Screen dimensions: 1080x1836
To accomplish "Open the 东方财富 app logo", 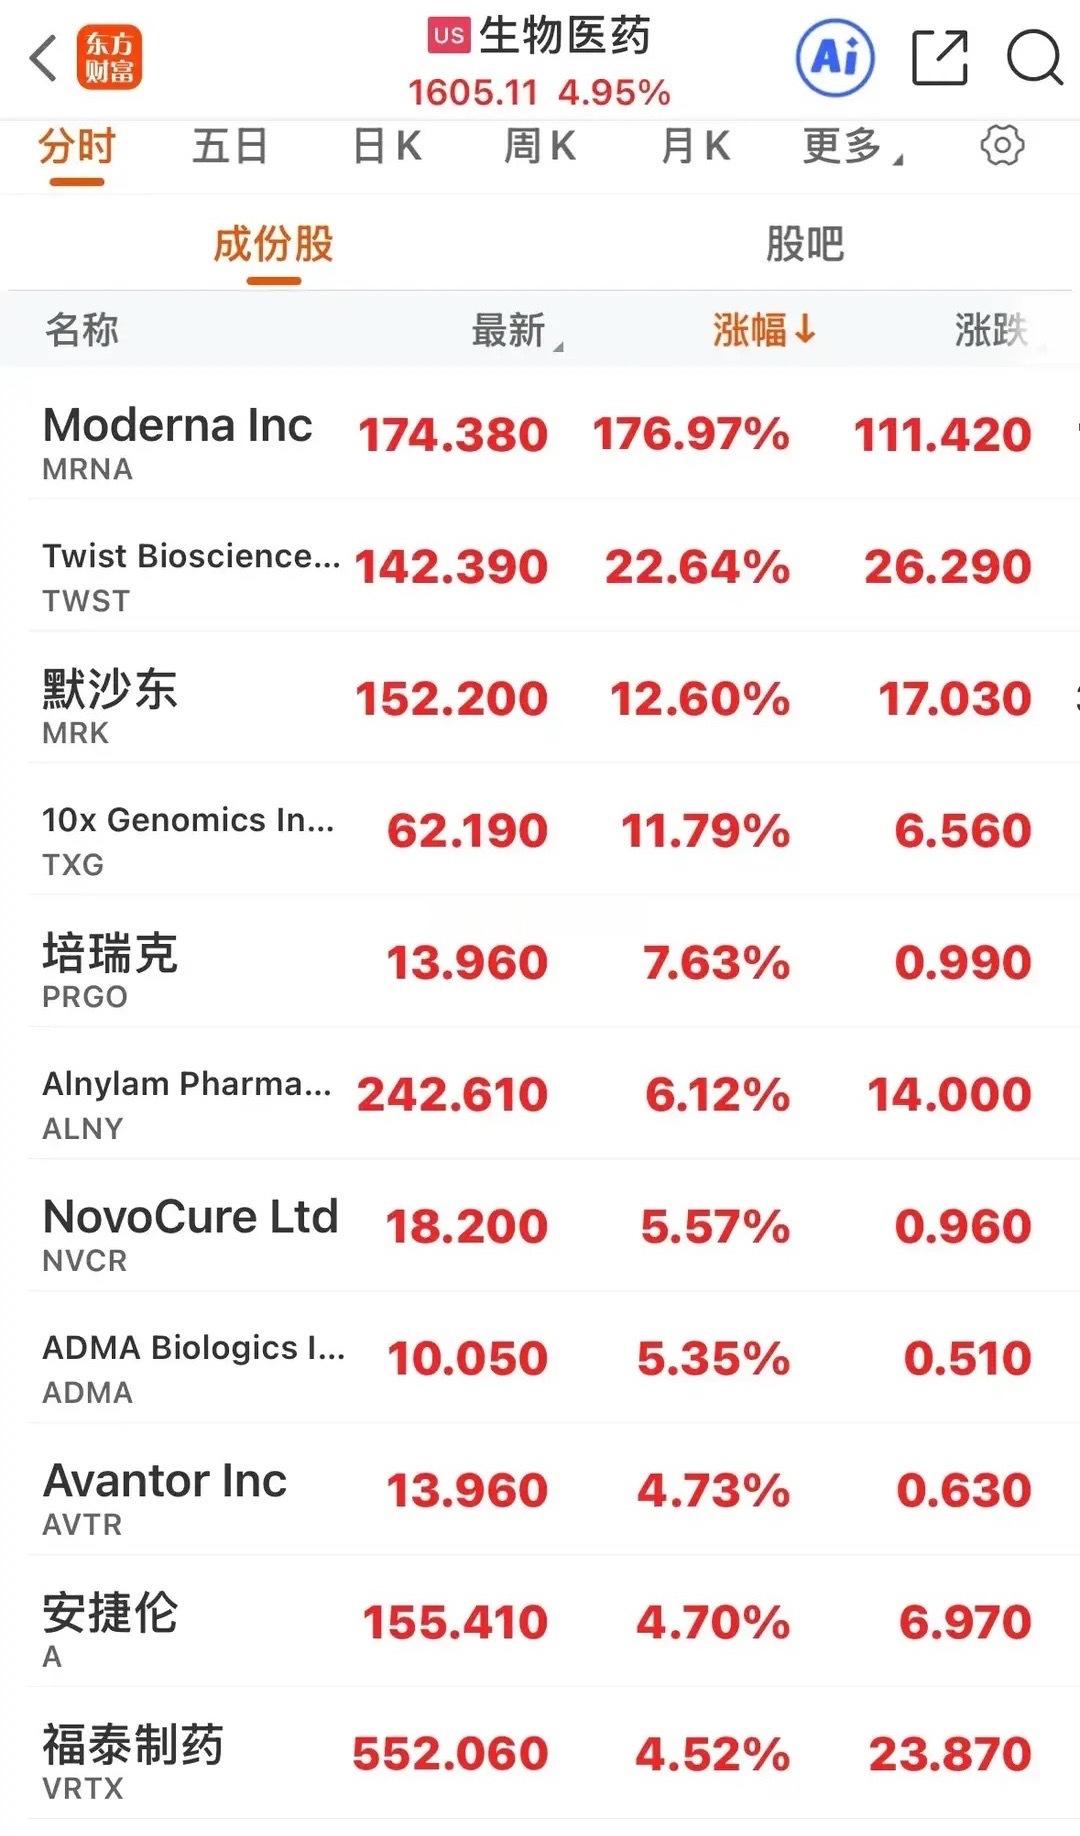I will (110, 57).
